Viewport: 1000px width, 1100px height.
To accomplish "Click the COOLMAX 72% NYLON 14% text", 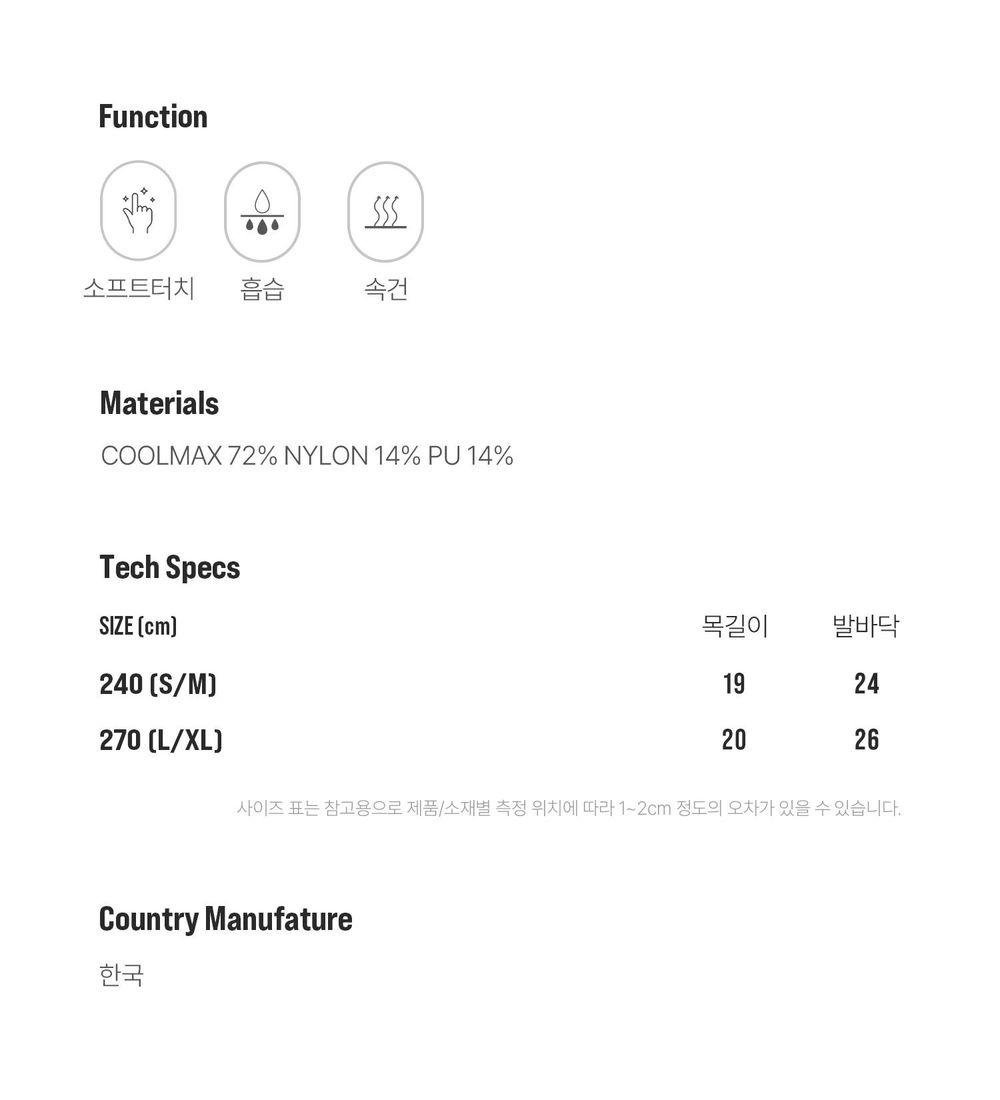I will 260,456.
